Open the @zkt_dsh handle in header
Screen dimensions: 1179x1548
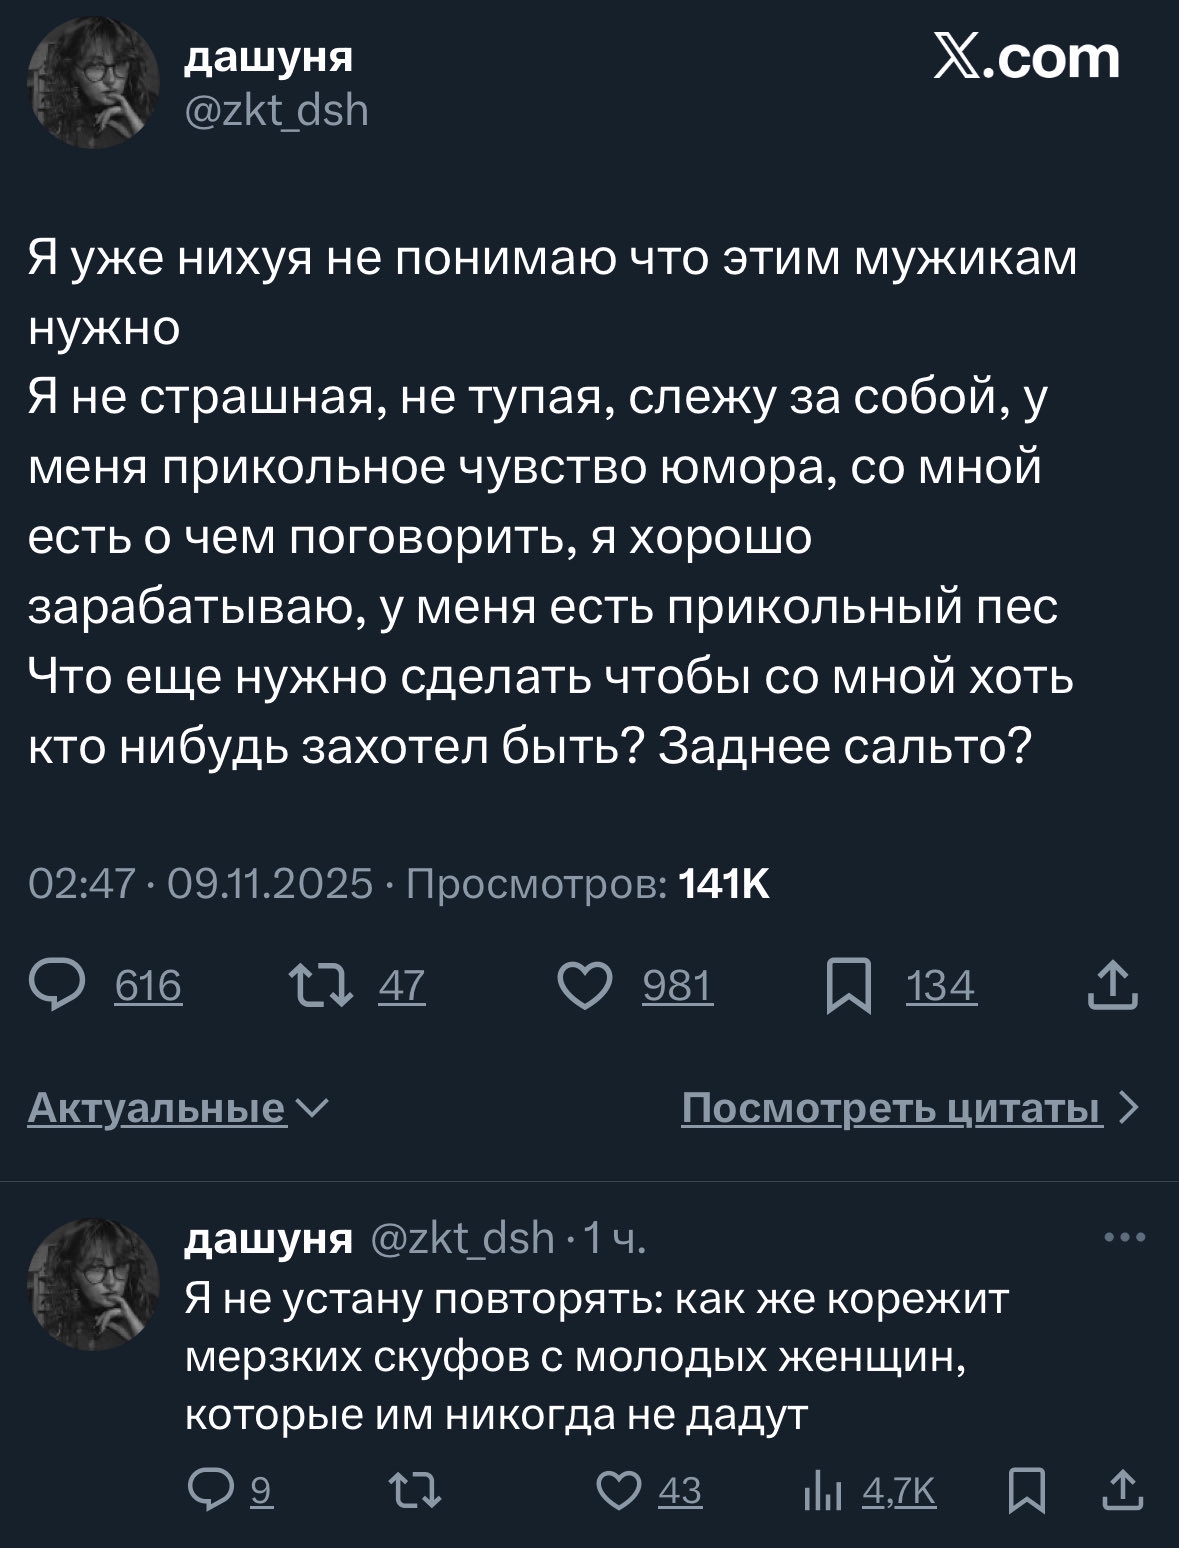pos(277,110)
